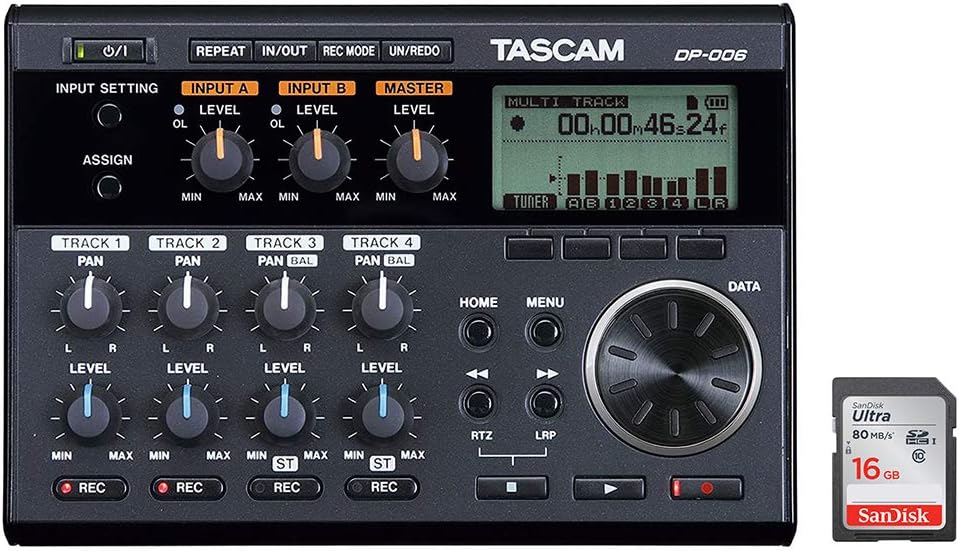The height and width of the screenshot is (551, 959).
Task: Arm TRACK 1 REC button
Action: click(90, 488)
